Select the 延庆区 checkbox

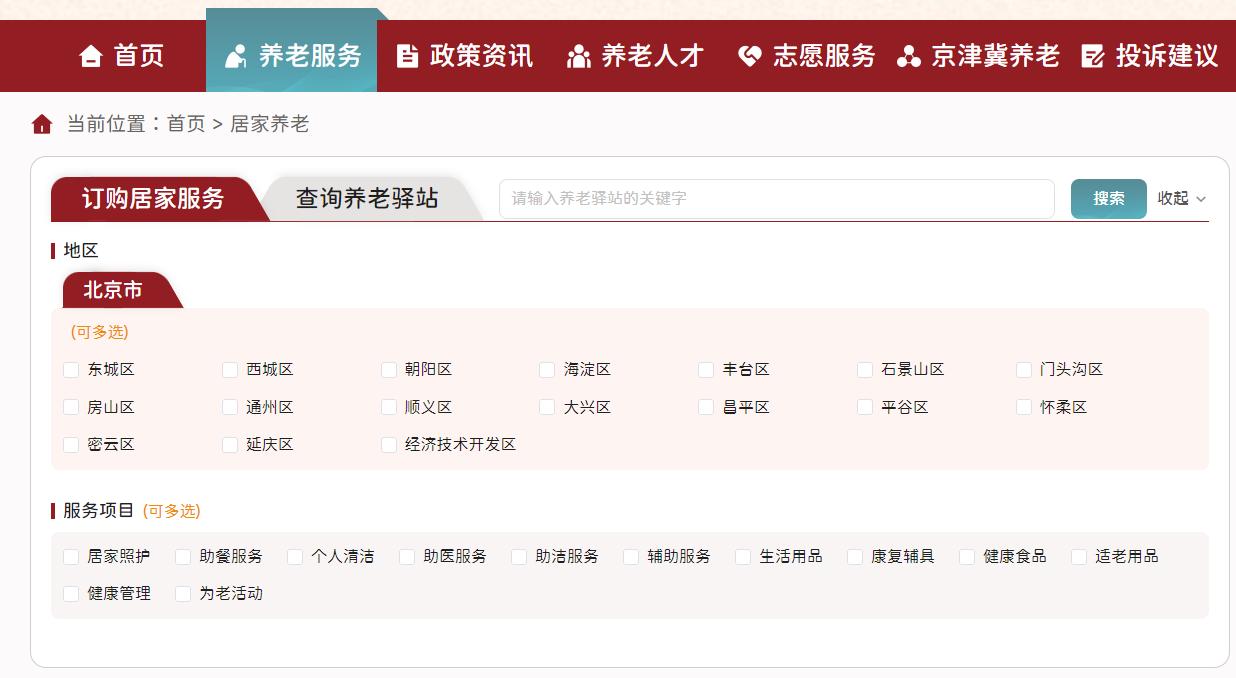(230, 444)
